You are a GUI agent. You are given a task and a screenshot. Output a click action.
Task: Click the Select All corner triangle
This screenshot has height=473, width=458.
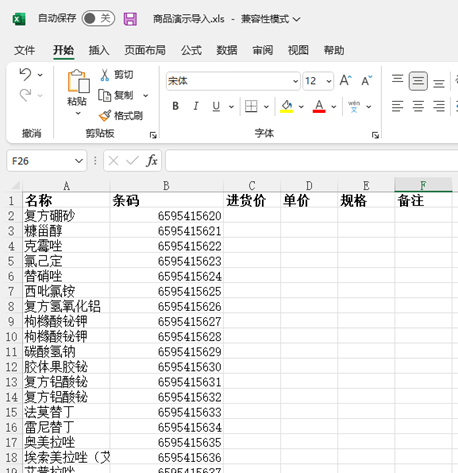tap(15, 185)
